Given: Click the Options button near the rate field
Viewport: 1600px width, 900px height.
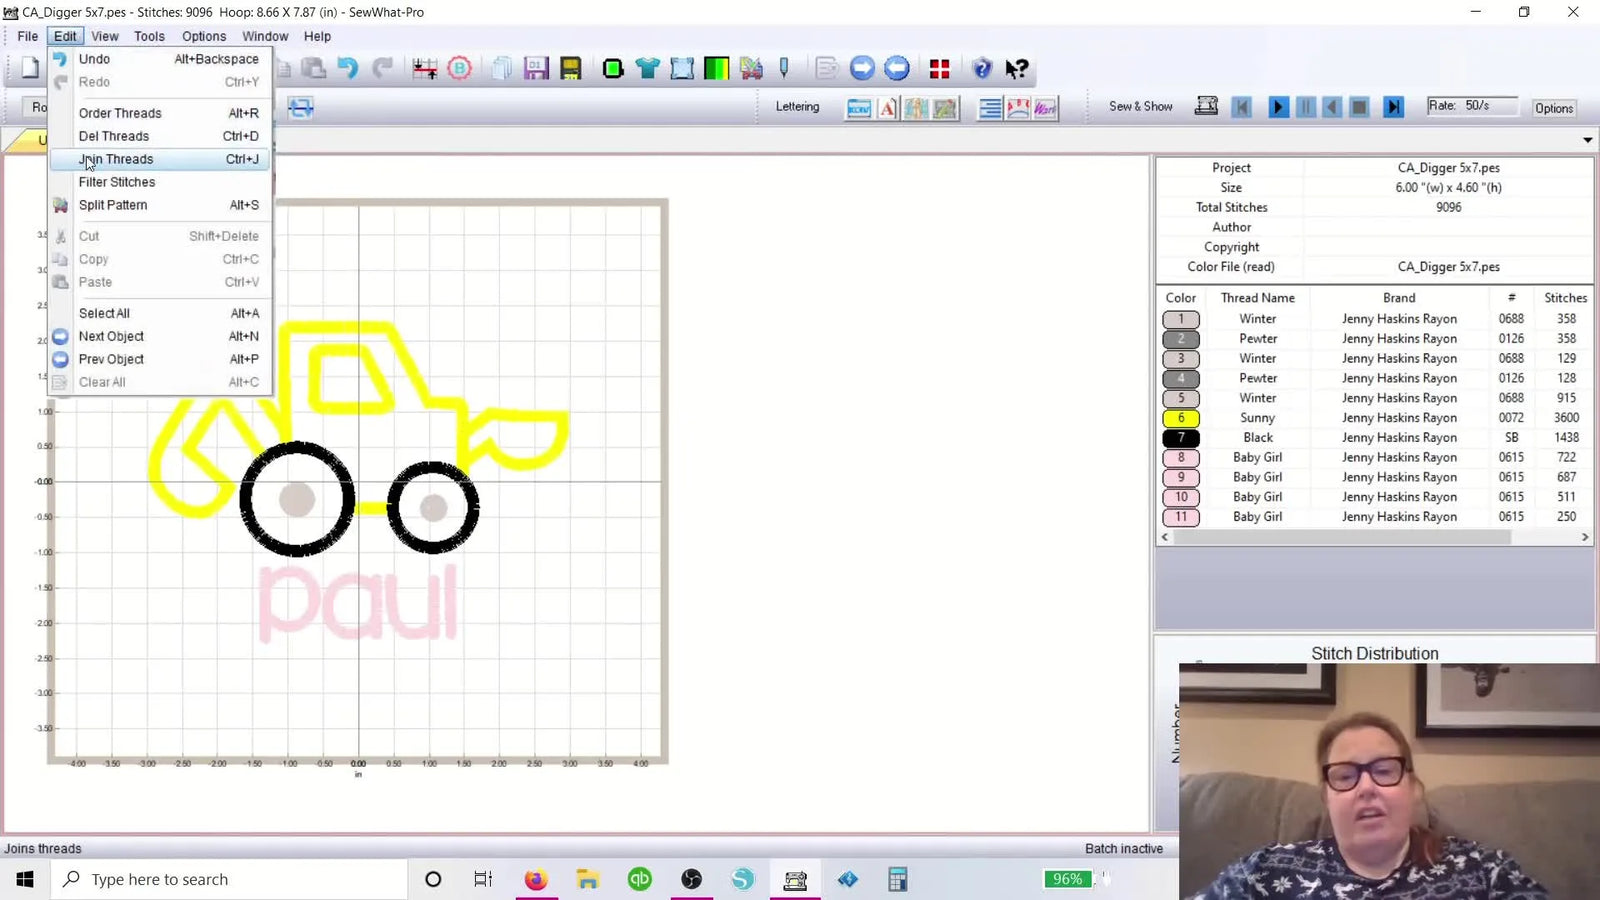Looking at the screenshot, I should 1553,107.
